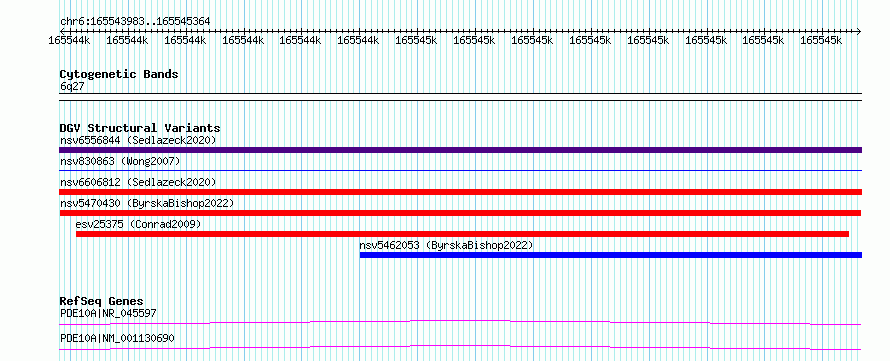Open the nsv830863 (Wong2007) variant label
The height and width of the screenshot is (361, 890).
click(120, 161)
